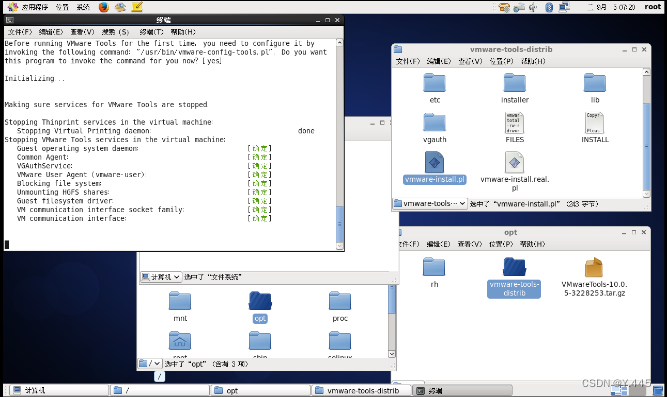Open Places (P) menu in opt window
Screen dimensions: 667x397
(502, 244)
